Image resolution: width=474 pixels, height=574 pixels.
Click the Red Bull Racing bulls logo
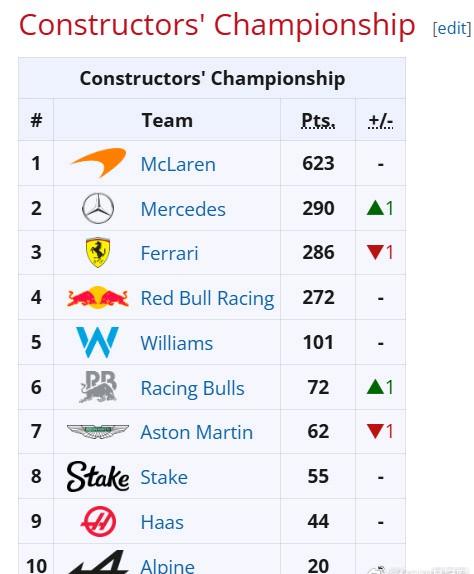(x=98, y=298)
